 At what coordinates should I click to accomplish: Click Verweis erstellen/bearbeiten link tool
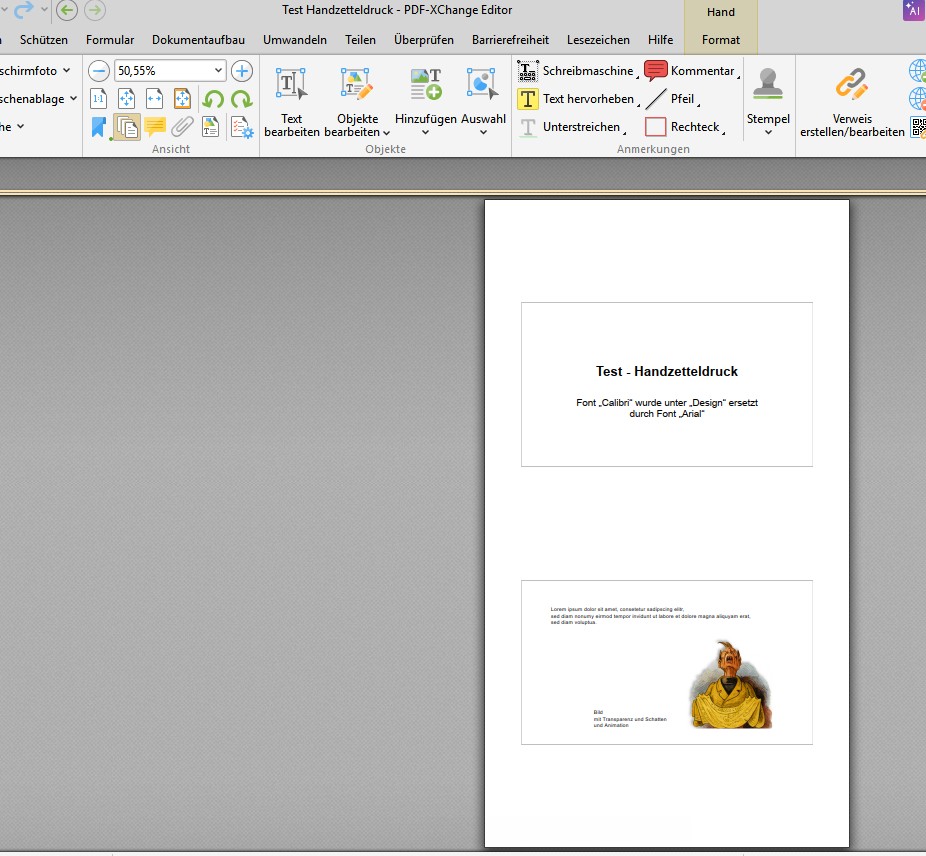point(852,102)
